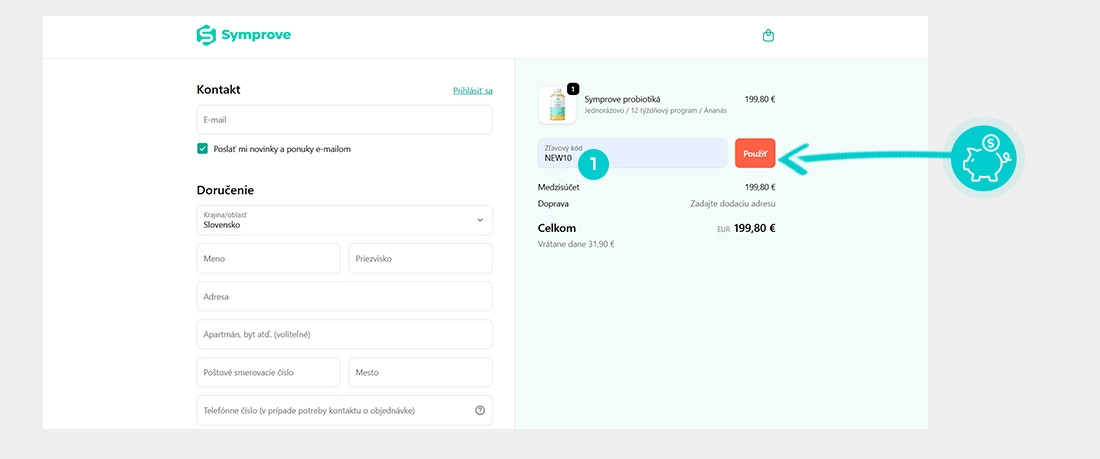Focus the Telefónne číslo phone field
The width and height of the screenshot is (1100, 459).
[x=344, y=411]
